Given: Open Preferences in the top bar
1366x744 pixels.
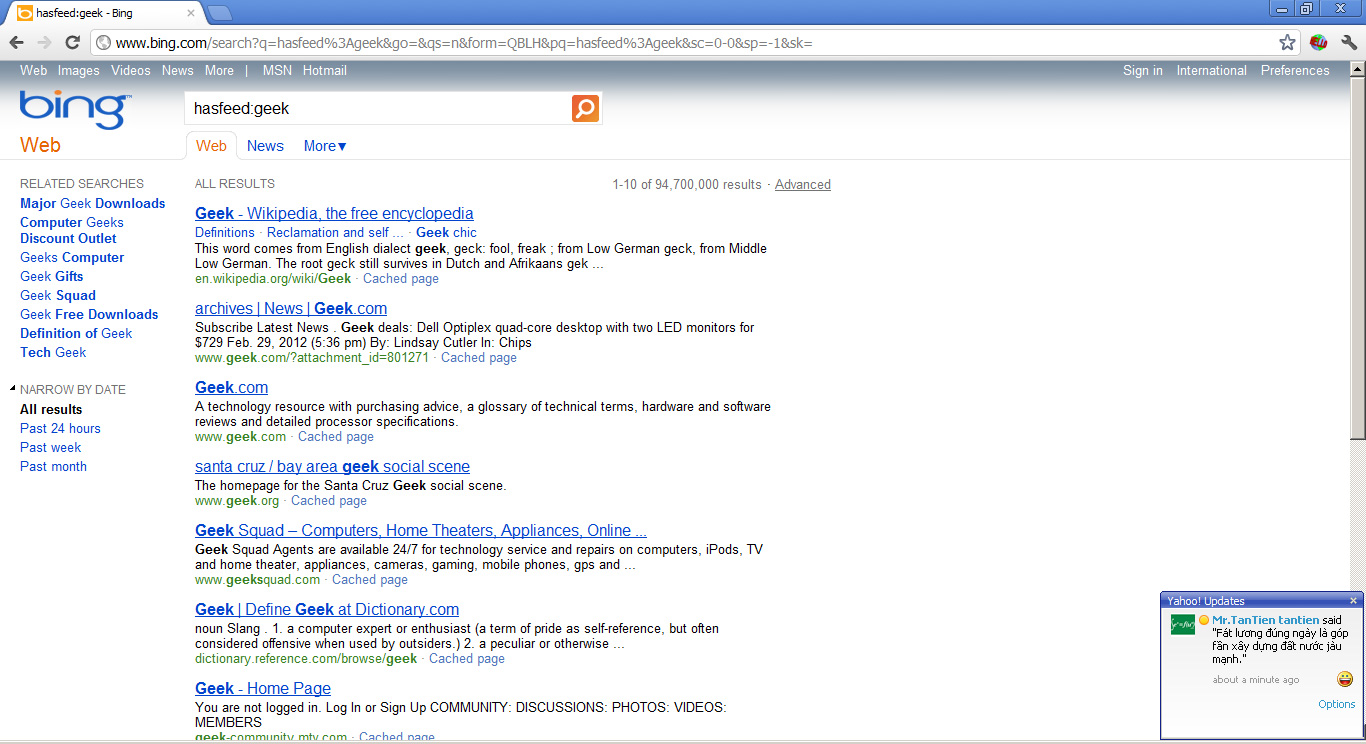Looking at the screenshot, I should coord(1295,71).
